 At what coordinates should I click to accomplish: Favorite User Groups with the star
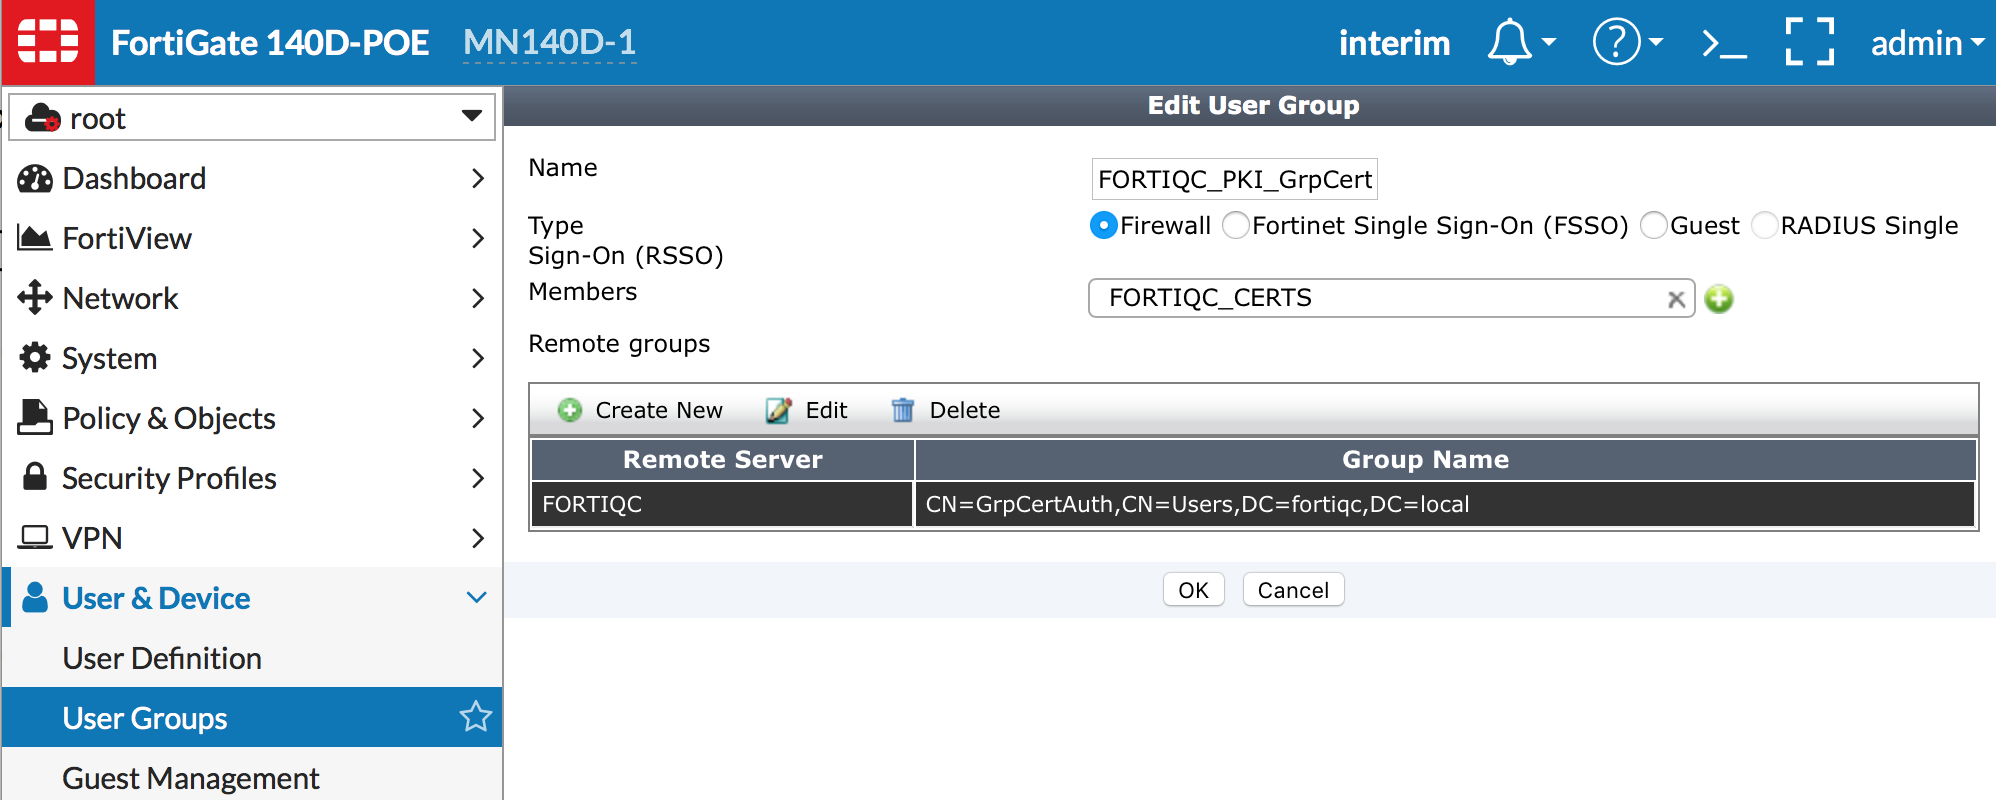[476, 716]
